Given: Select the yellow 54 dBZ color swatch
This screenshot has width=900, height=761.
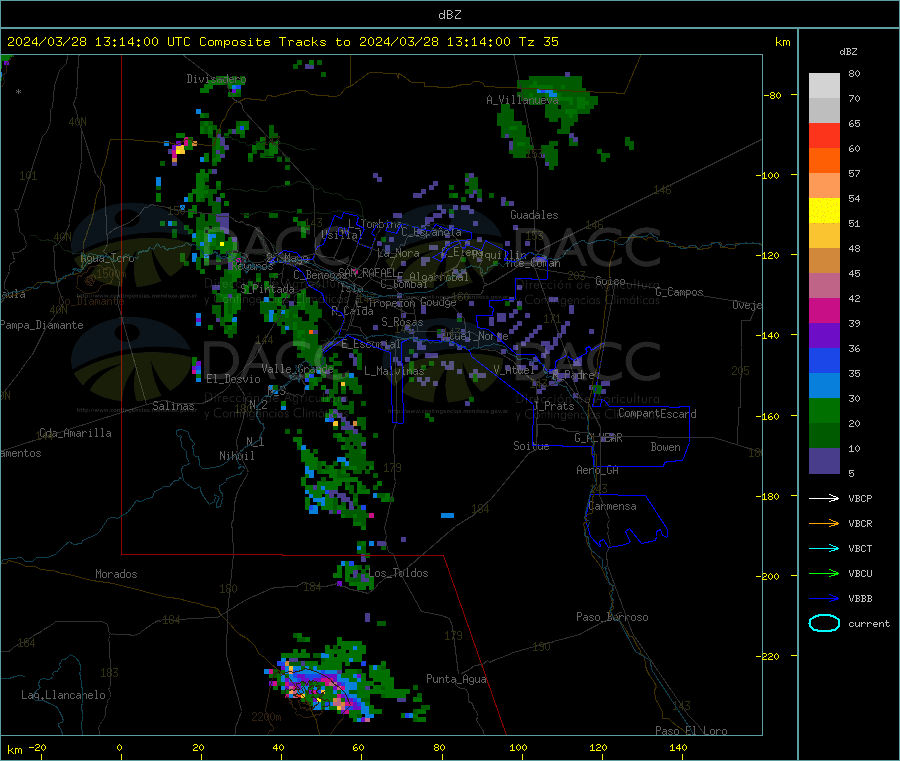Looking at the screenshot, I should tap(824, 211).
